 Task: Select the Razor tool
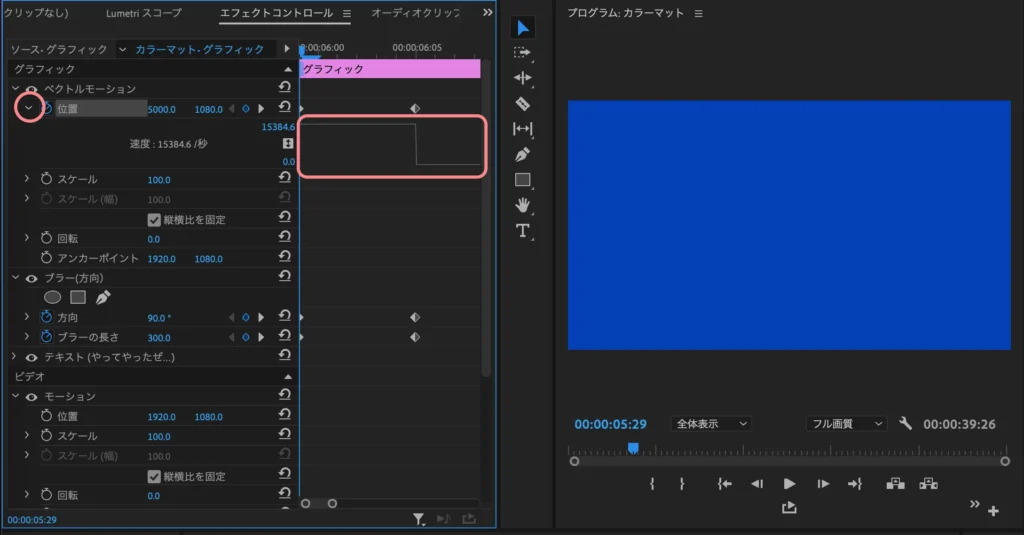[x=522, y=103]
